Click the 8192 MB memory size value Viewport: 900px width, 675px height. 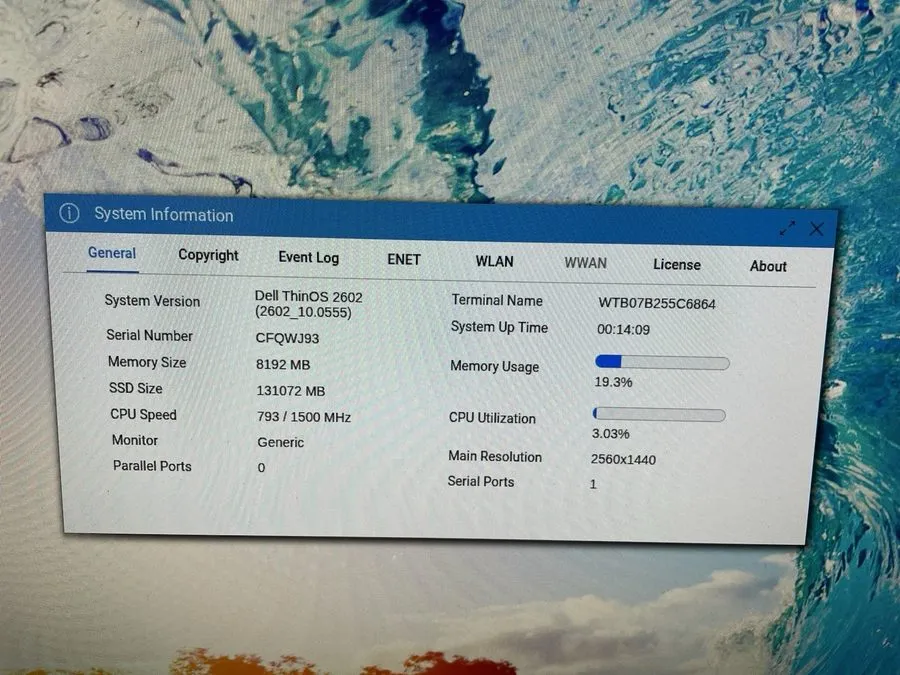pos(283,364)
